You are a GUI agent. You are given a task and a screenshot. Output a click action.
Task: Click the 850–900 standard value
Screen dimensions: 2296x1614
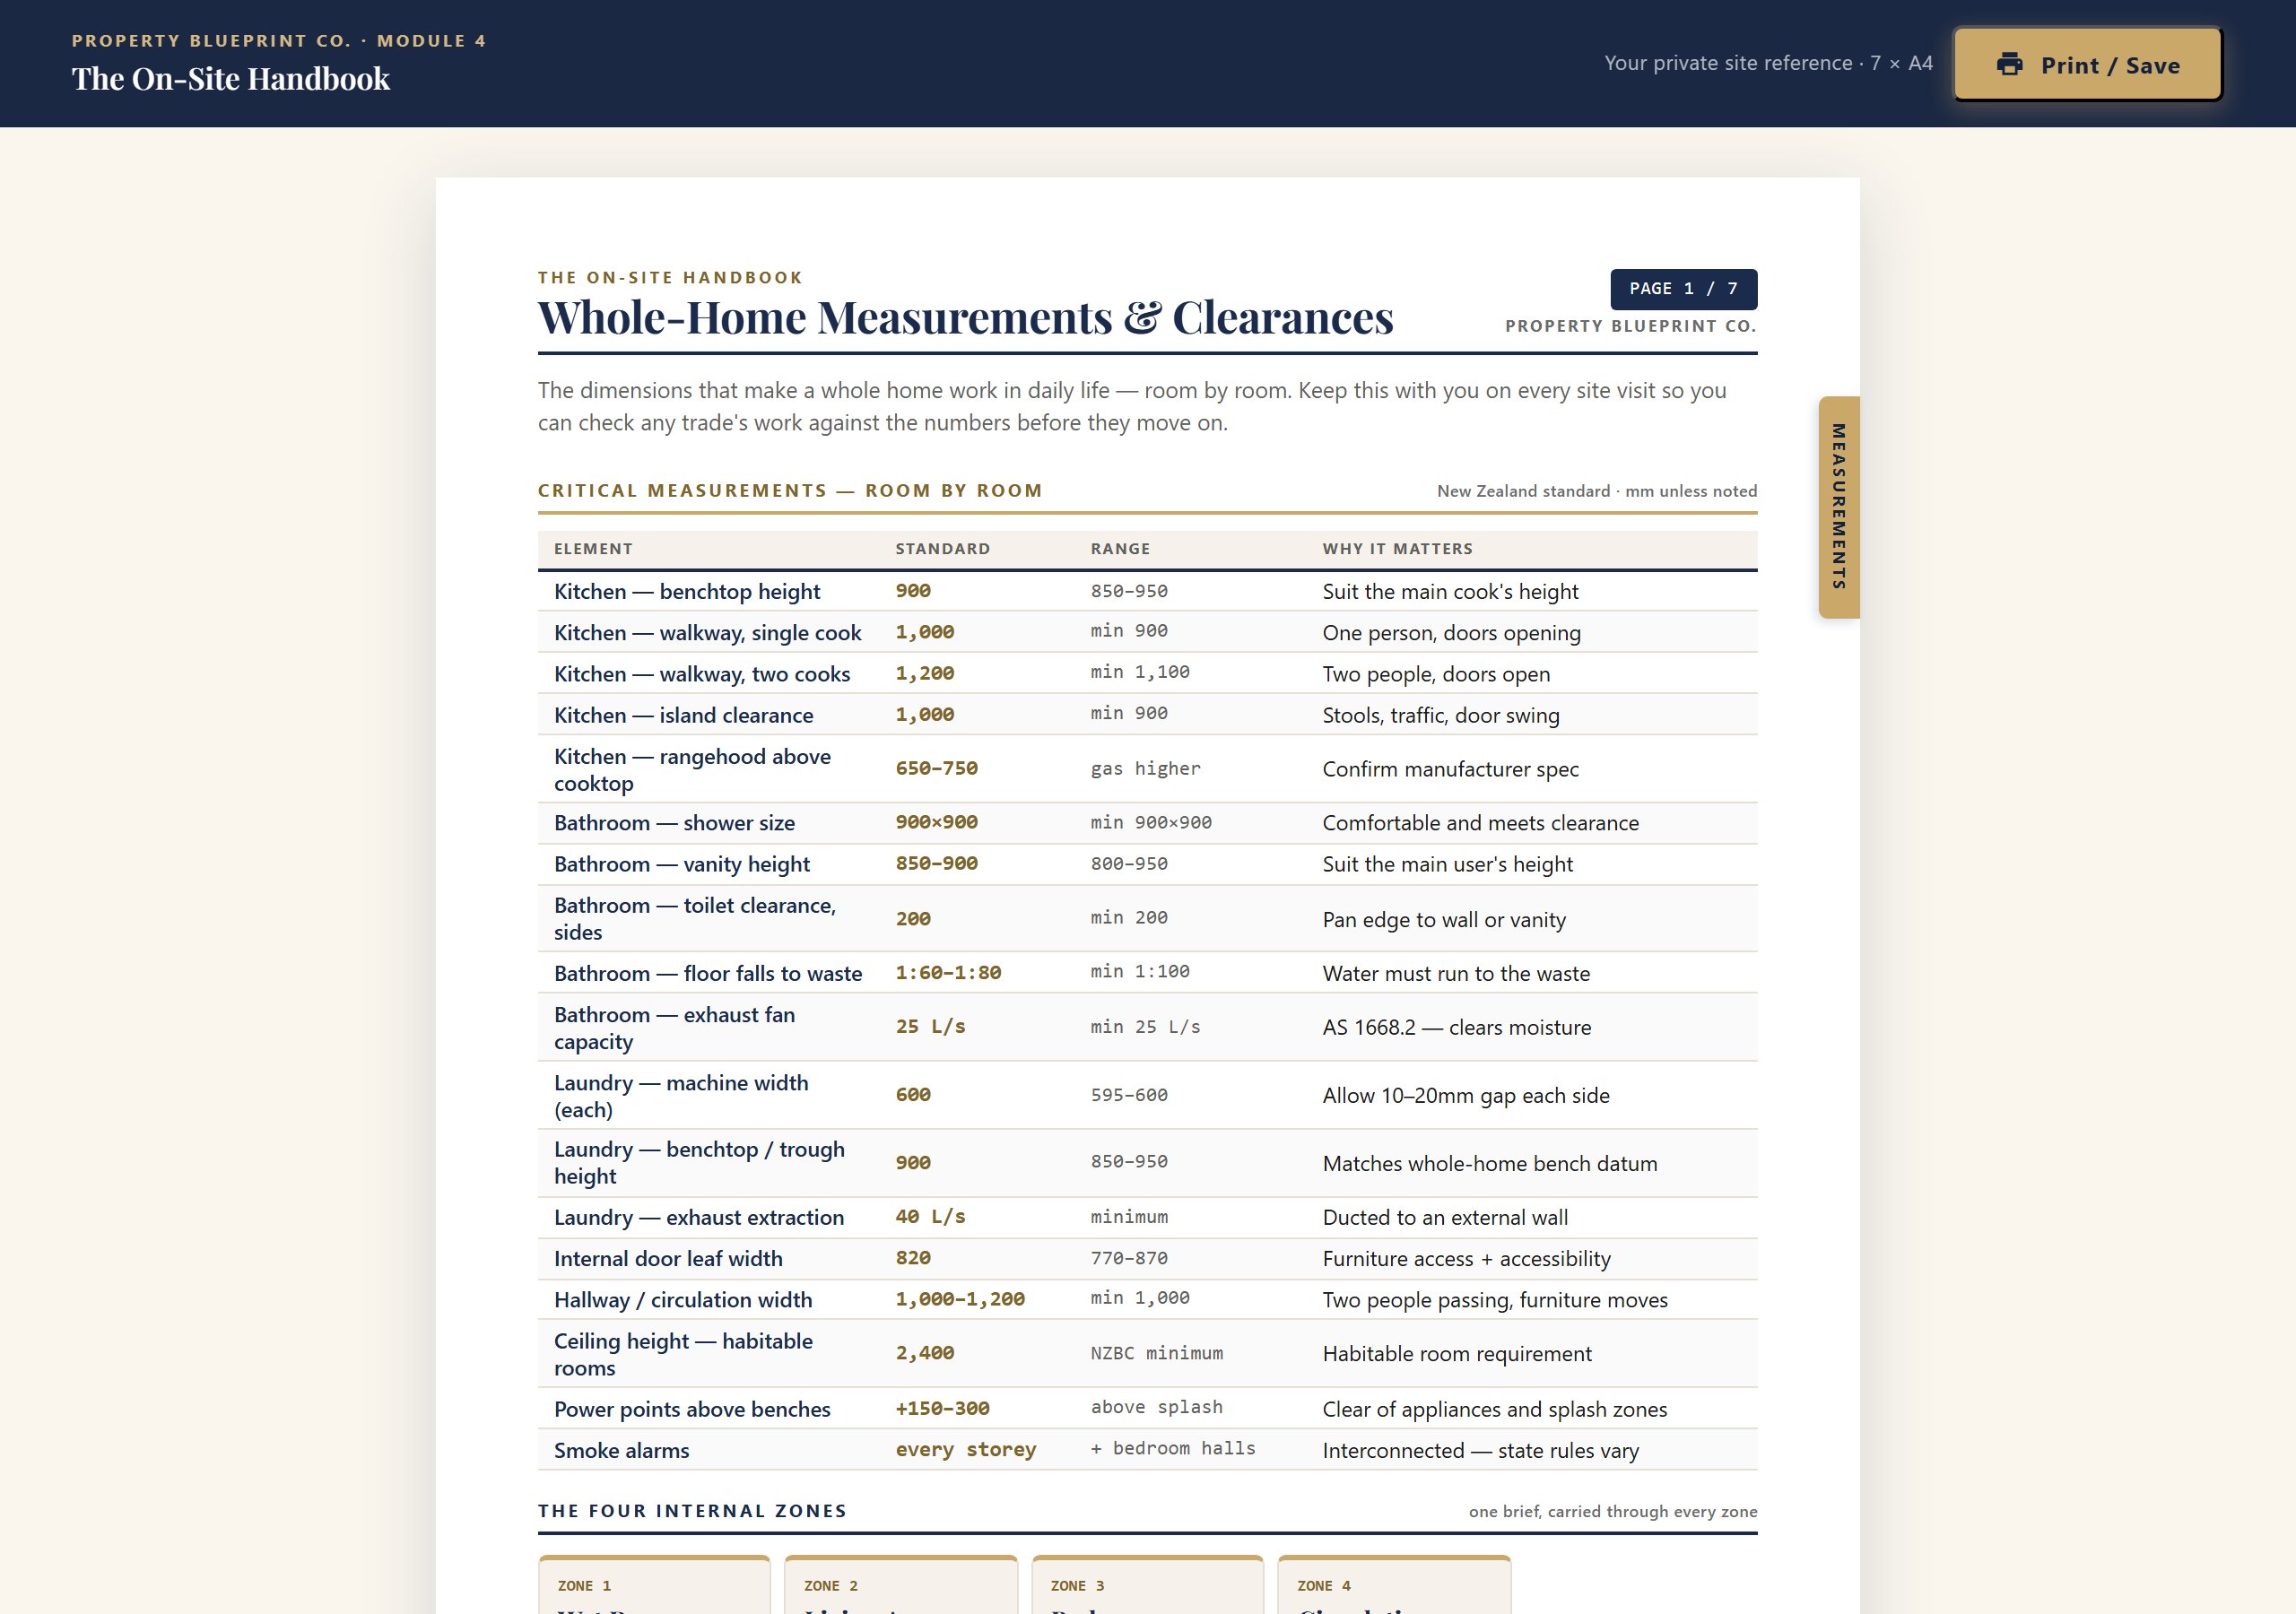936,864
